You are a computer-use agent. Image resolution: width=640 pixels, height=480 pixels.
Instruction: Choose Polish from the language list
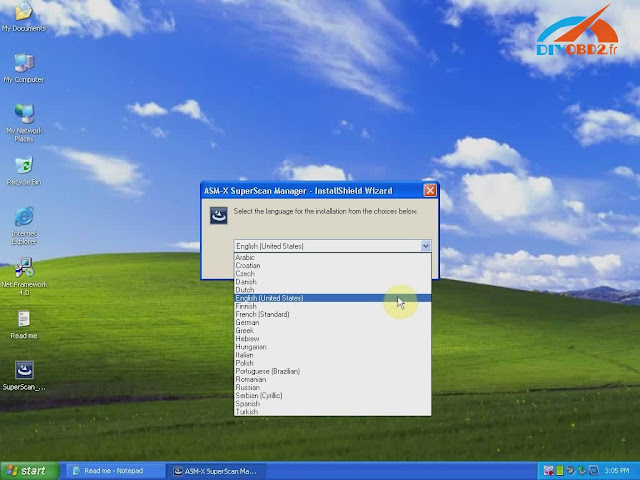point(332,363)
